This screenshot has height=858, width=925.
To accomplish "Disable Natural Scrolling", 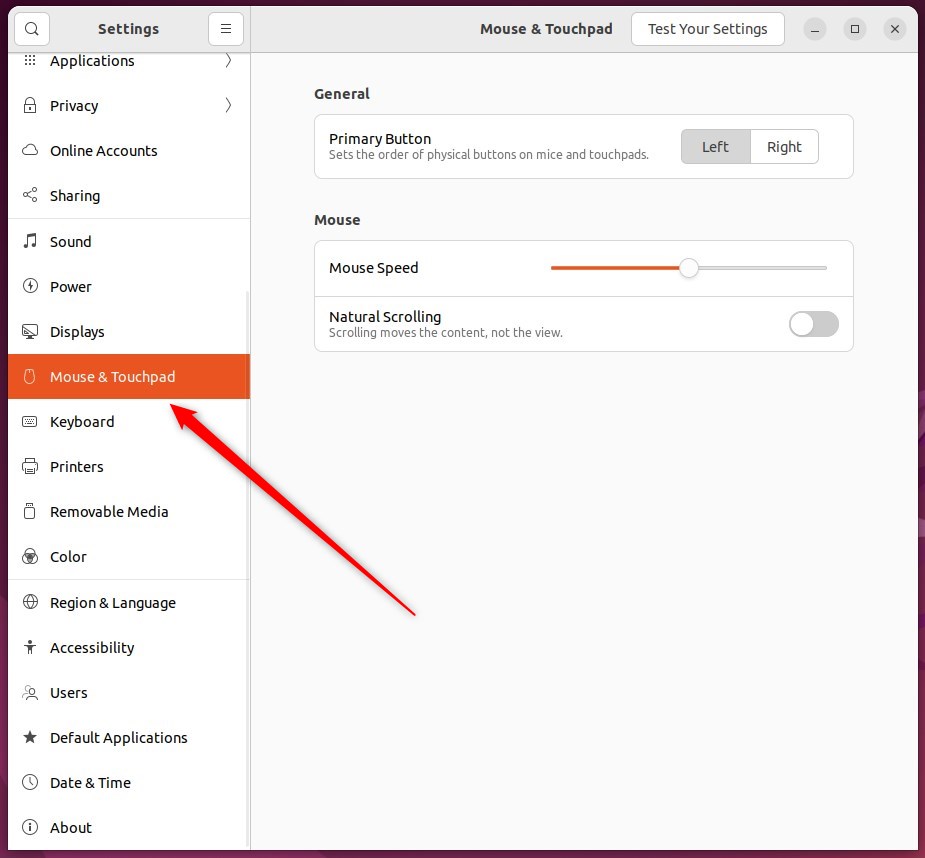I will tap(813, 323).
